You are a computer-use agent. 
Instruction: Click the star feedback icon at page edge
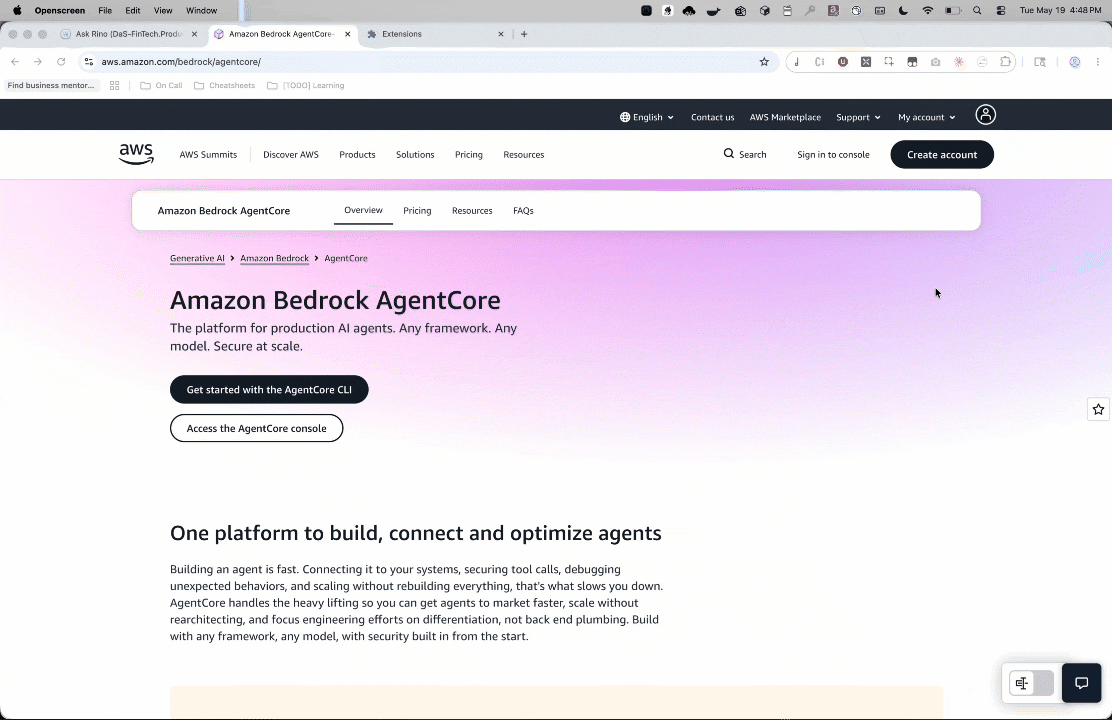[1098, 409]
